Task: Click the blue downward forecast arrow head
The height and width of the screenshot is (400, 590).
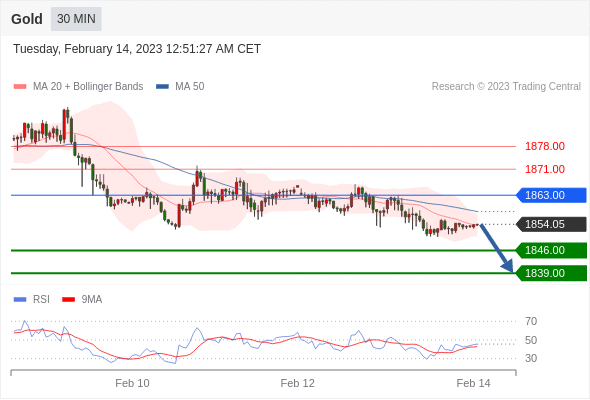Action: [508, 266]
